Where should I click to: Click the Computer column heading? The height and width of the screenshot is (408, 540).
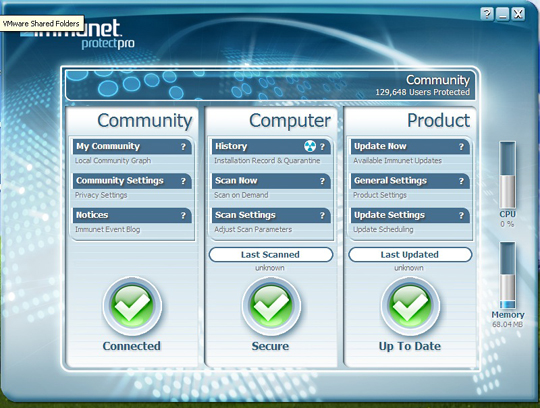290,121
